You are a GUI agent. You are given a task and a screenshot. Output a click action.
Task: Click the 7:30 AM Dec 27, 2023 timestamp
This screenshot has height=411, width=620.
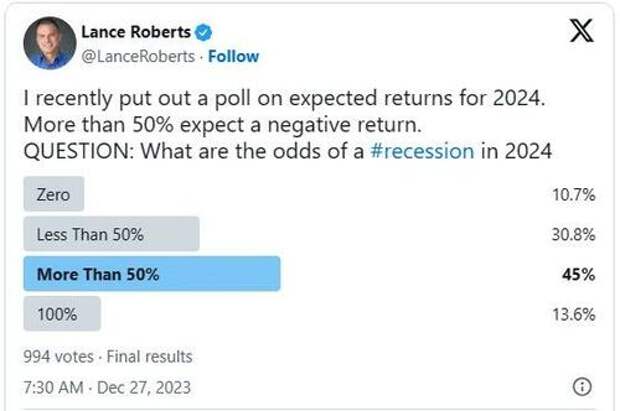[107, 387]
